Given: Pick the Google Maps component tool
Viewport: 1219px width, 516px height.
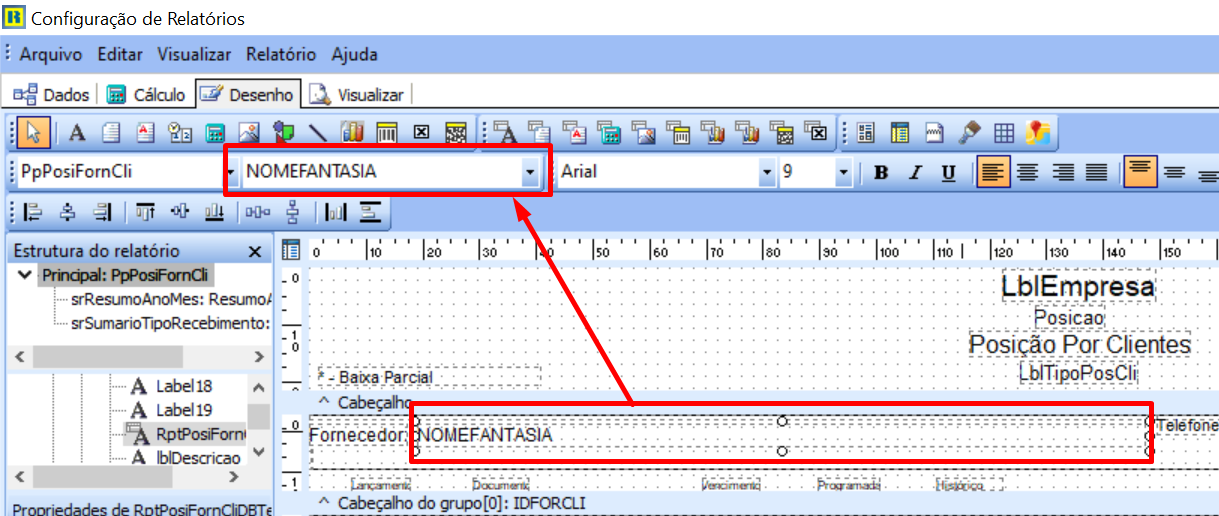Looking at the screenshot, I should point(1039,131).
